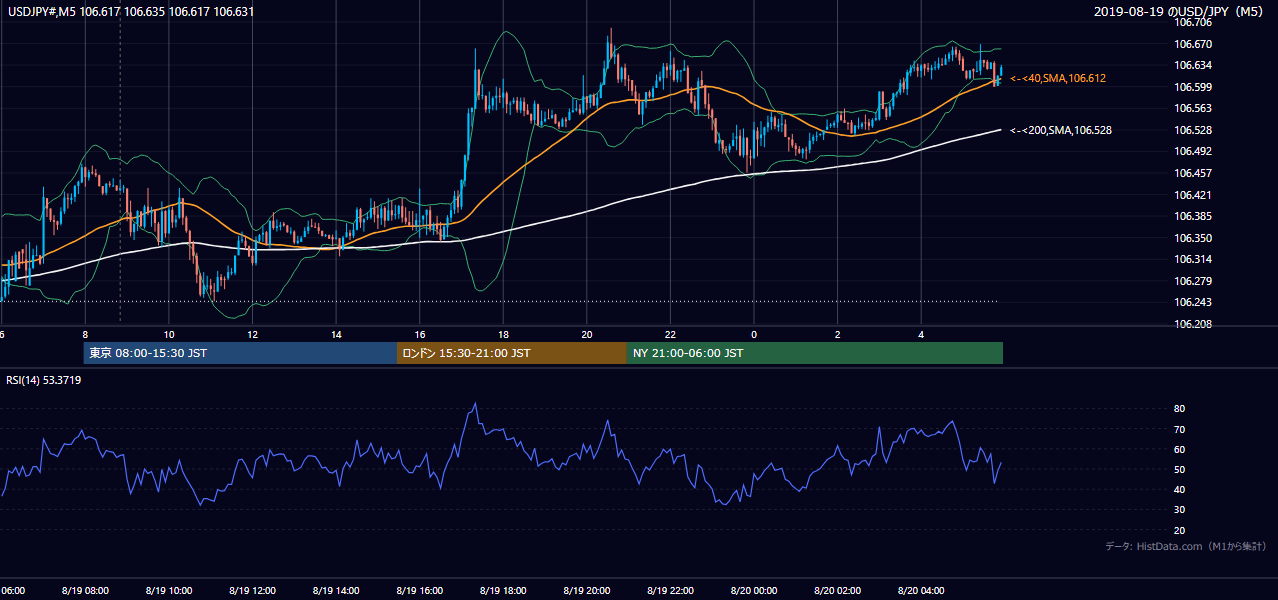Click the white '<-<200,SMA,106.528' label

(1061, 130)
